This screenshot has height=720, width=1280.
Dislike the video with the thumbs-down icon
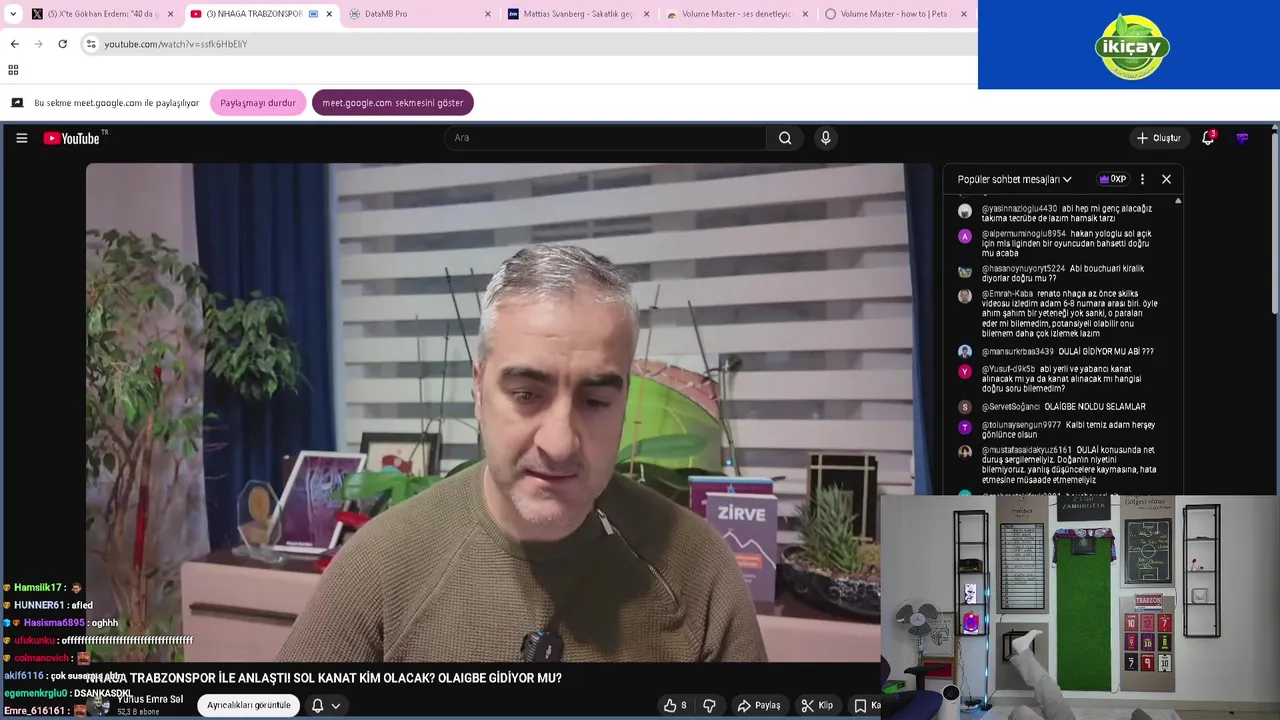coord(709,705)
